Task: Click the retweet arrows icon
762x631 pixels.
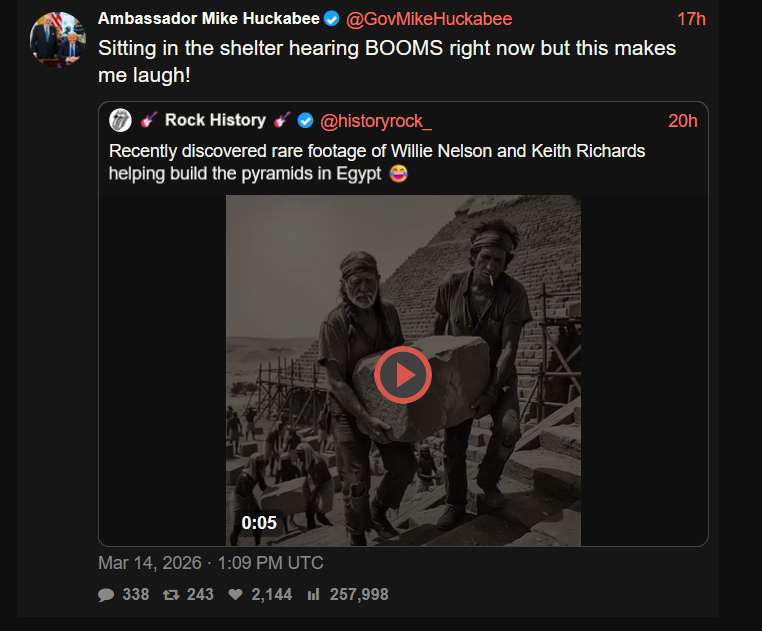Action: tap(171, 595)
